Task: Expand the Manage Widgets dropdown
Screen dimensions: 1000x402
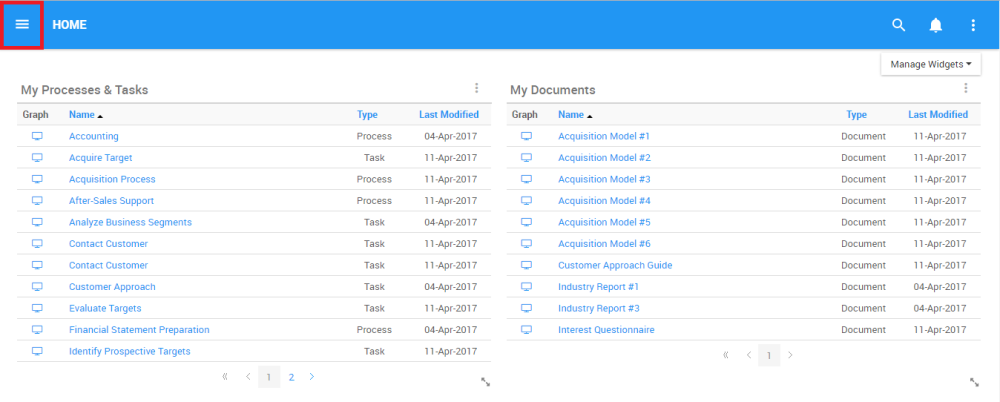Action: (x=930, y=64)
